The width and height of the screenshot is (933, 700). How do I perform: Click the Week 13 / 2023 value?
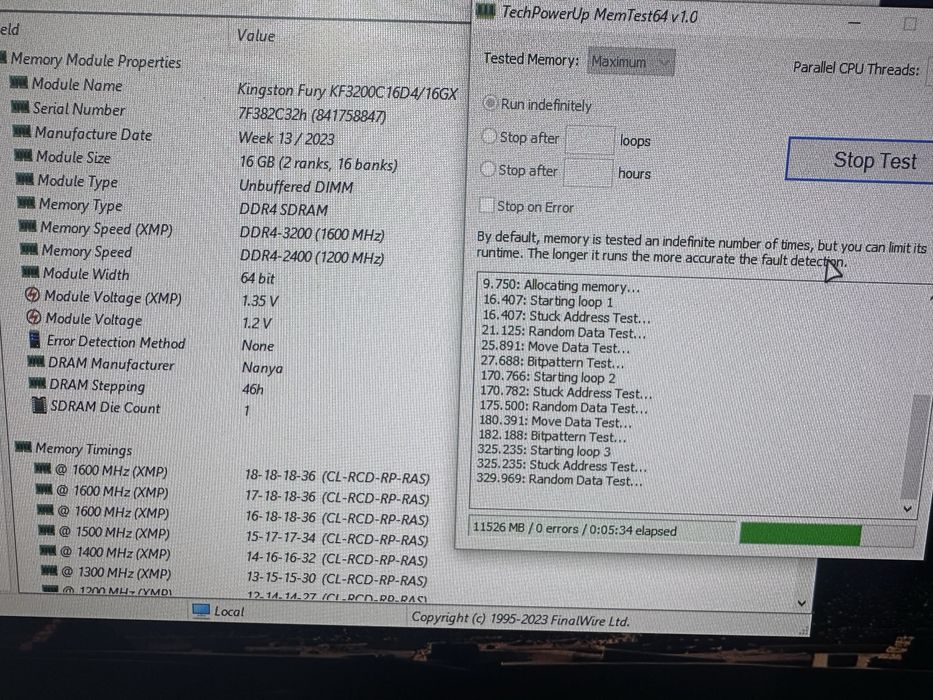tap(286, 139)
